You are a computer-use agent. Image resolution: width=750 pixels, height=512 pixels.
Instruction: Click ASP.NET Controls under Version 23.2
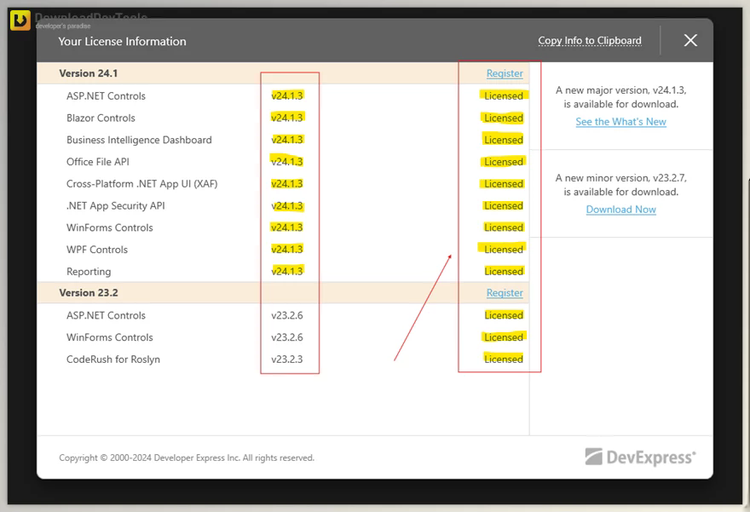click(106, 315)
